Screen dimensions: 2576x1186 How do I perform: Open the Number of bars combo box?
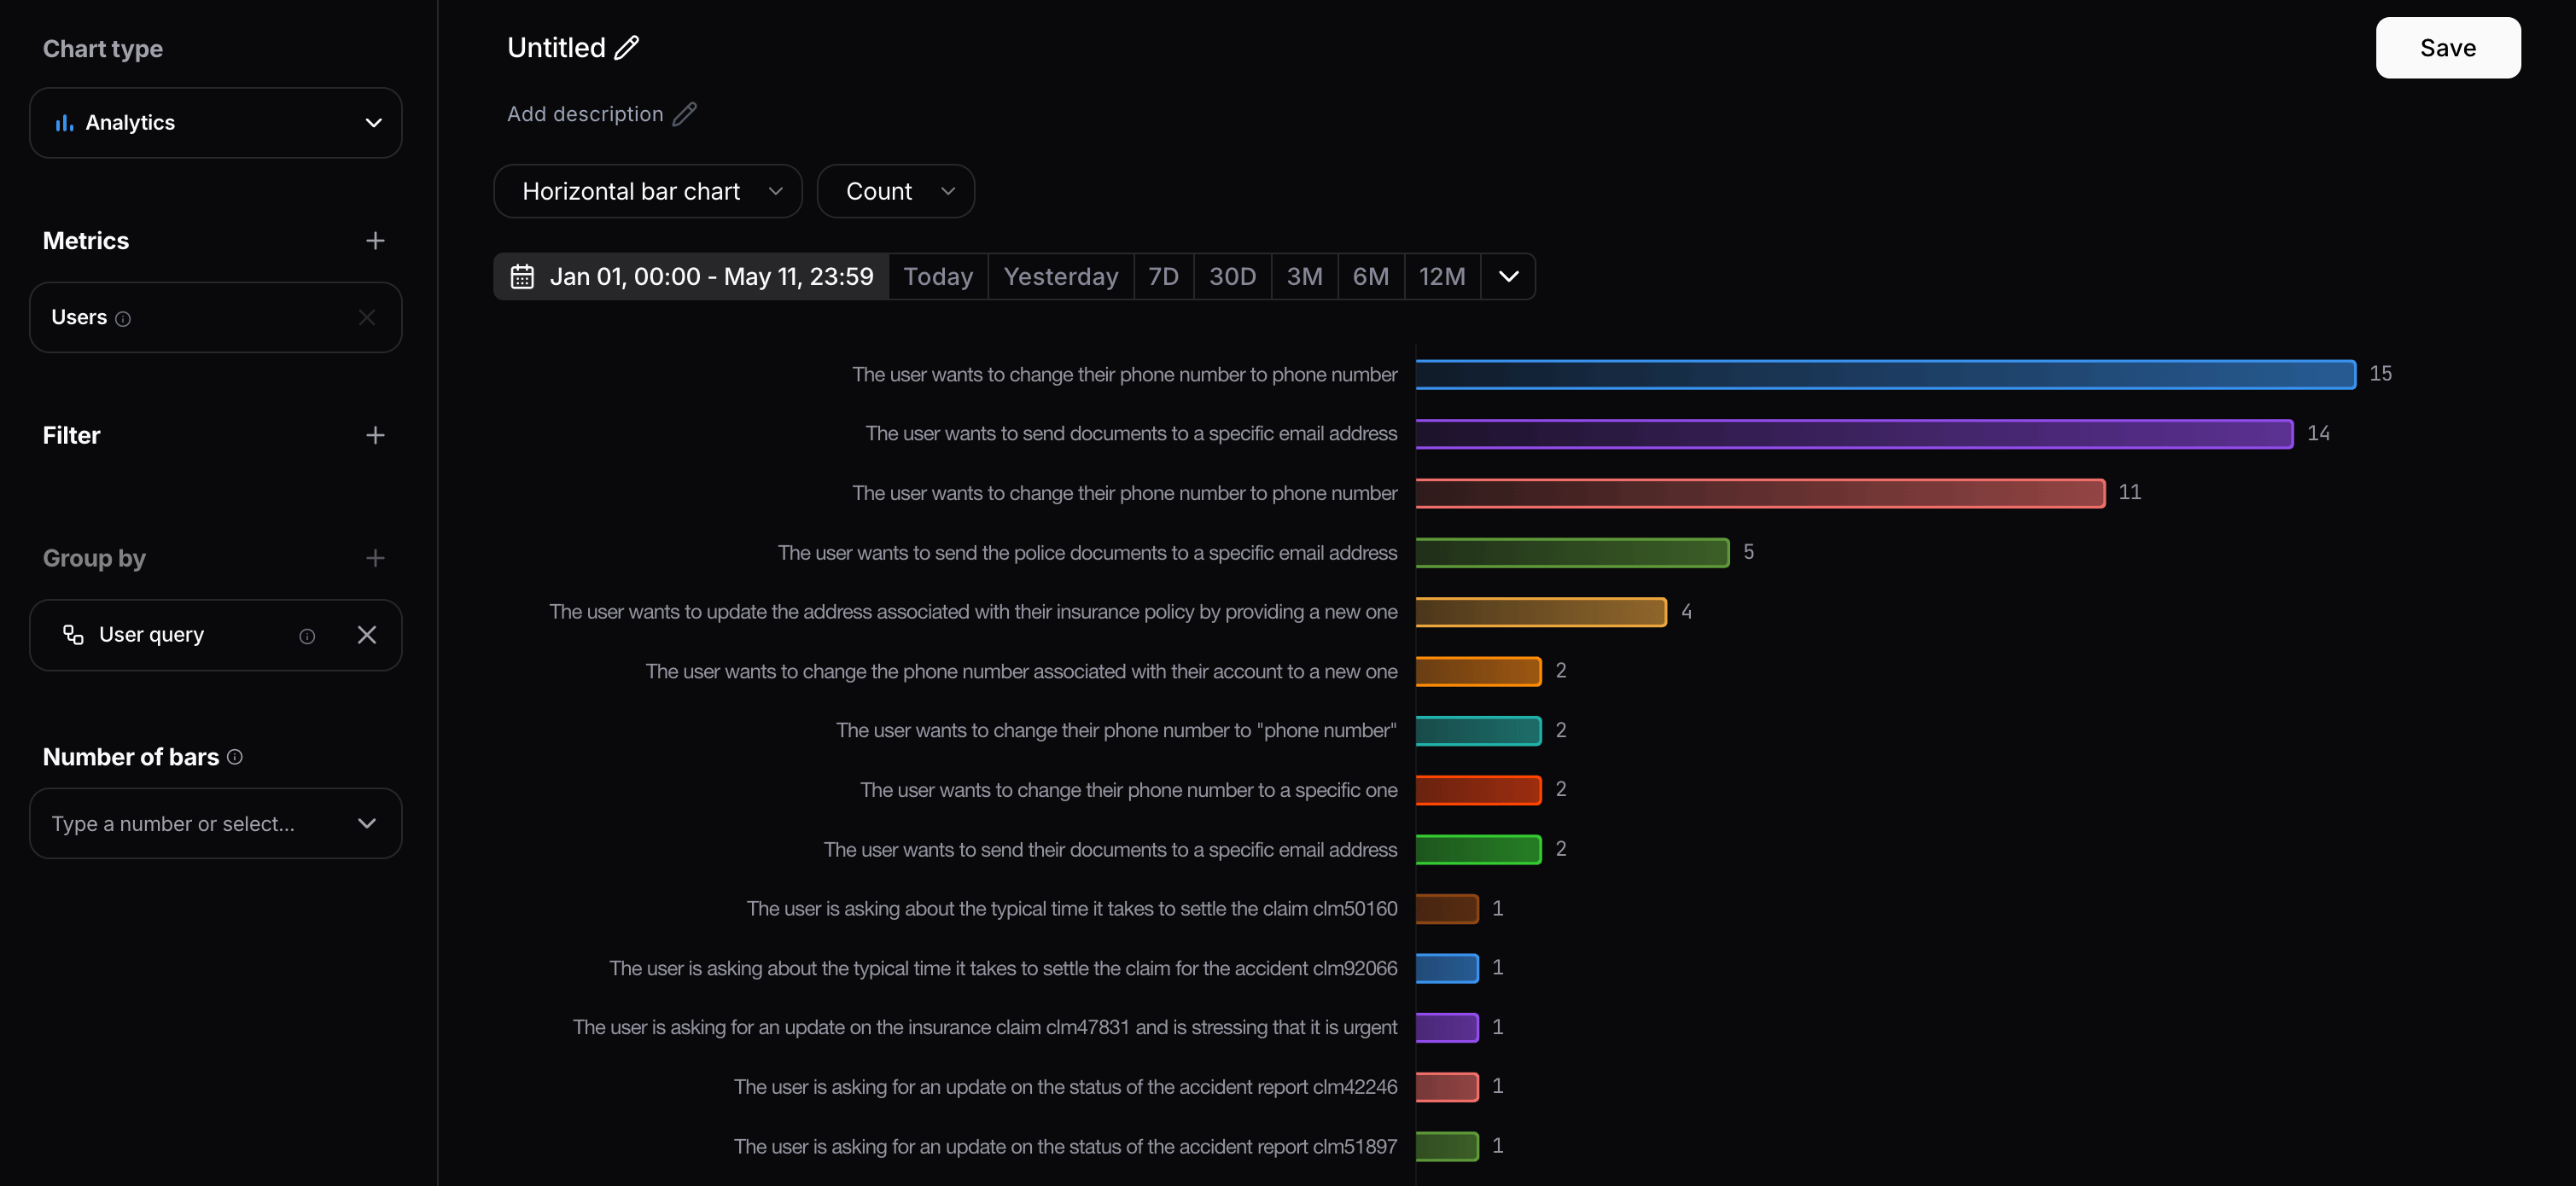click(216, 823)
